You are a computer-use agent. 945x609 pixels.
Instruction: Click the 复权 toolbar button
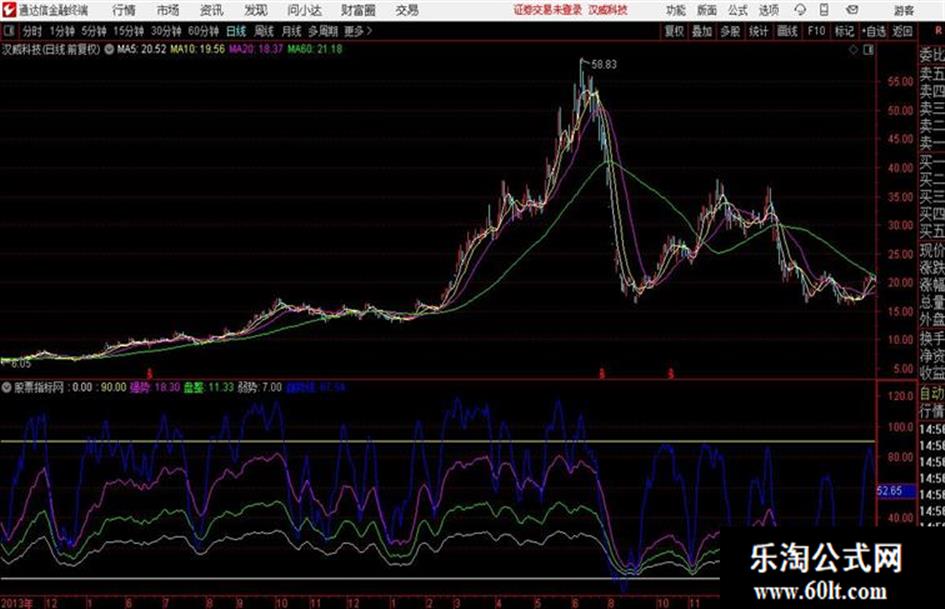point(674,31)
